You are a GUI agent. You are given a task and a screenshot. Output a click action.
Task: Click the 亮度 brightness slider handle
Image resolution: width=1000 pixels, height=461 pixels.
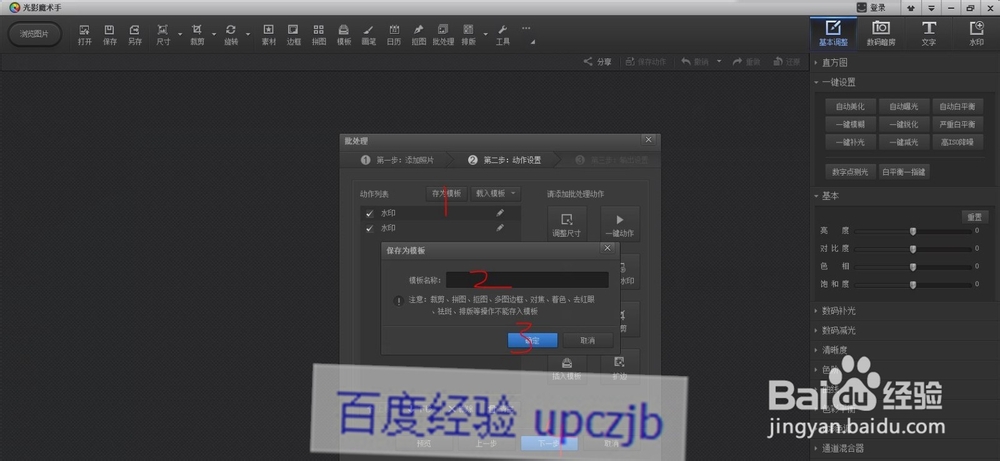[x=913, y=231]
